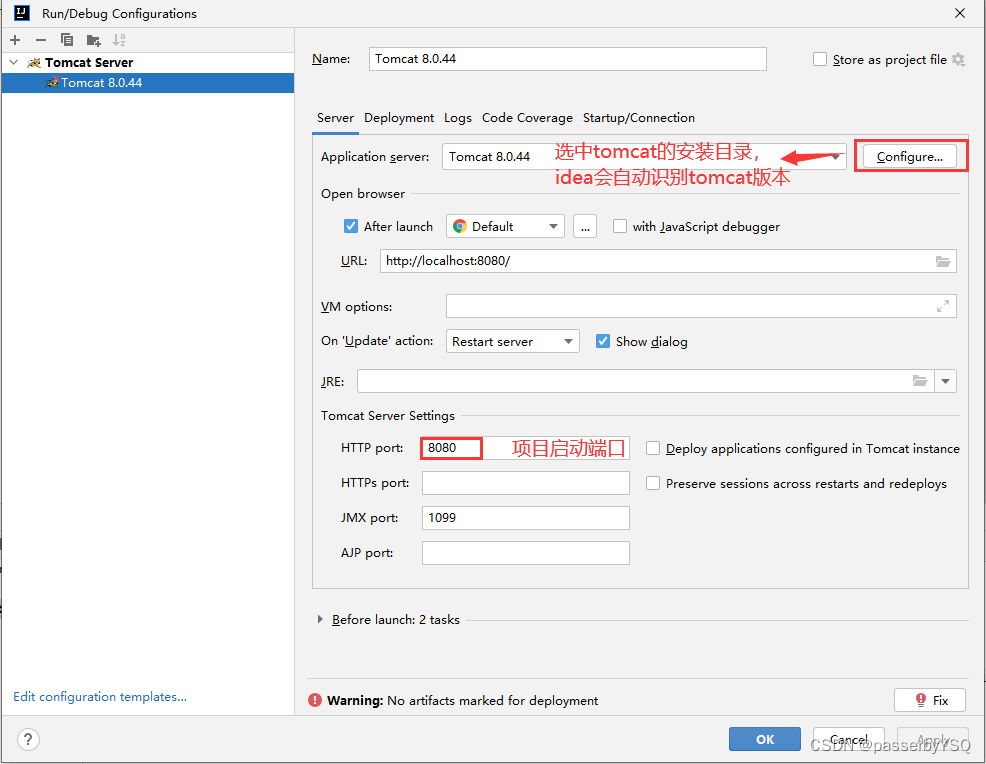The width and height of the screenshot is (986, 764).
Task: Switch to the Startup/Connection tab
Action: (638, 118)
